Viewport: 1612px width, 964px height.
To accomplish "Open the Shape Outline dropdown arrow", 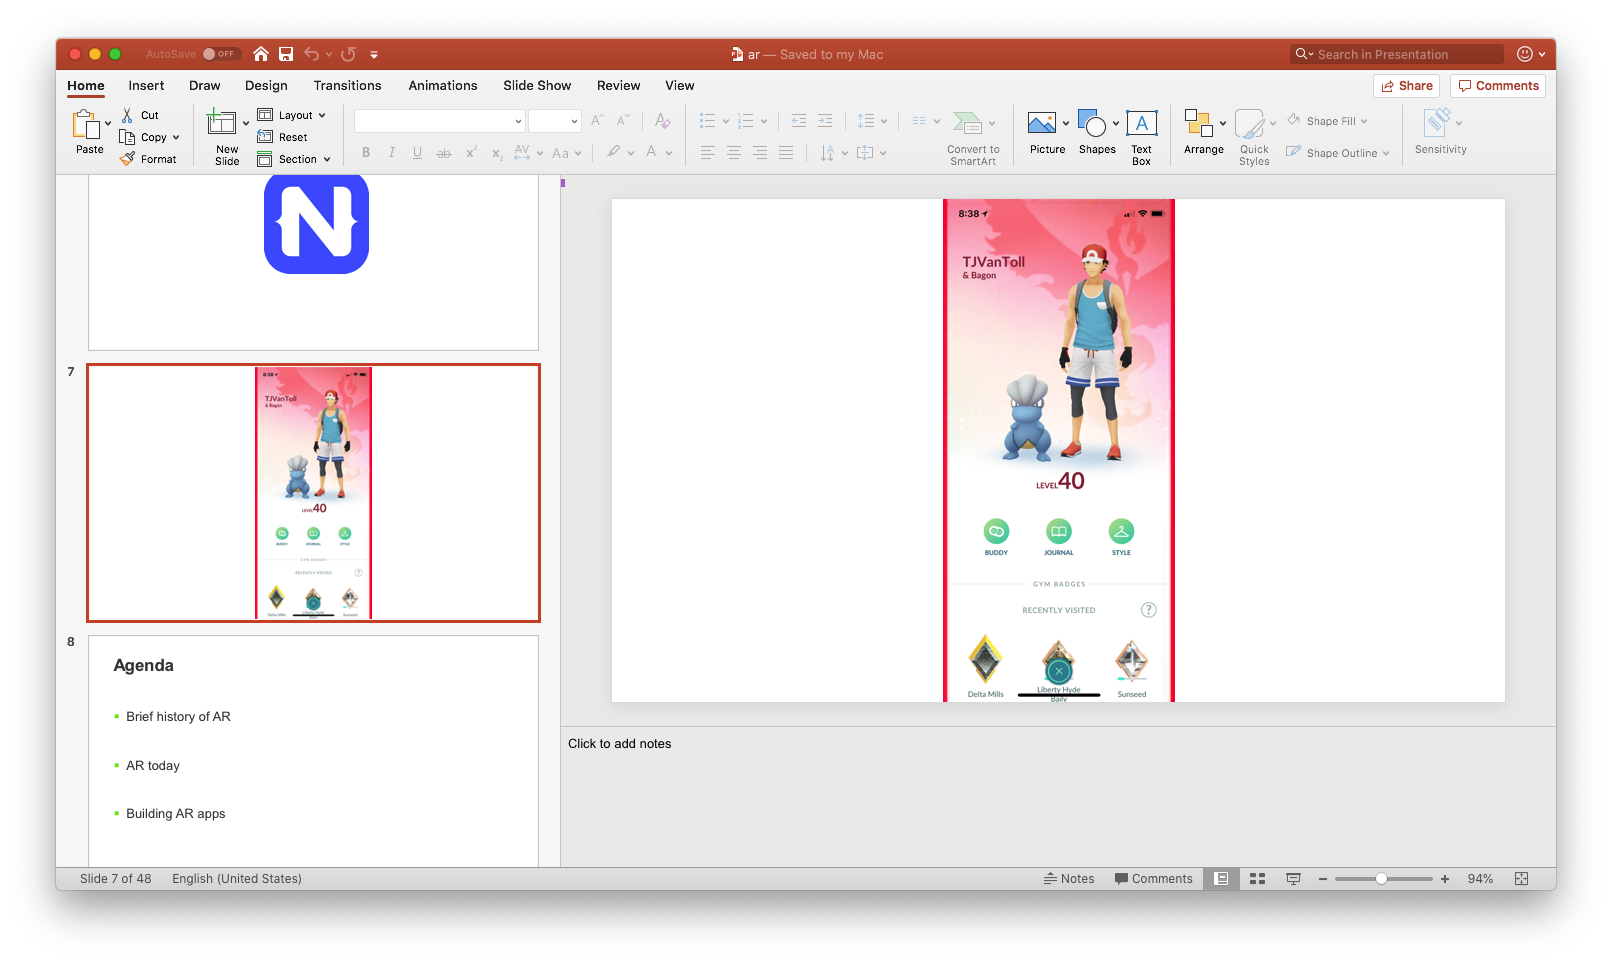I will click(x=1386, y=153).
